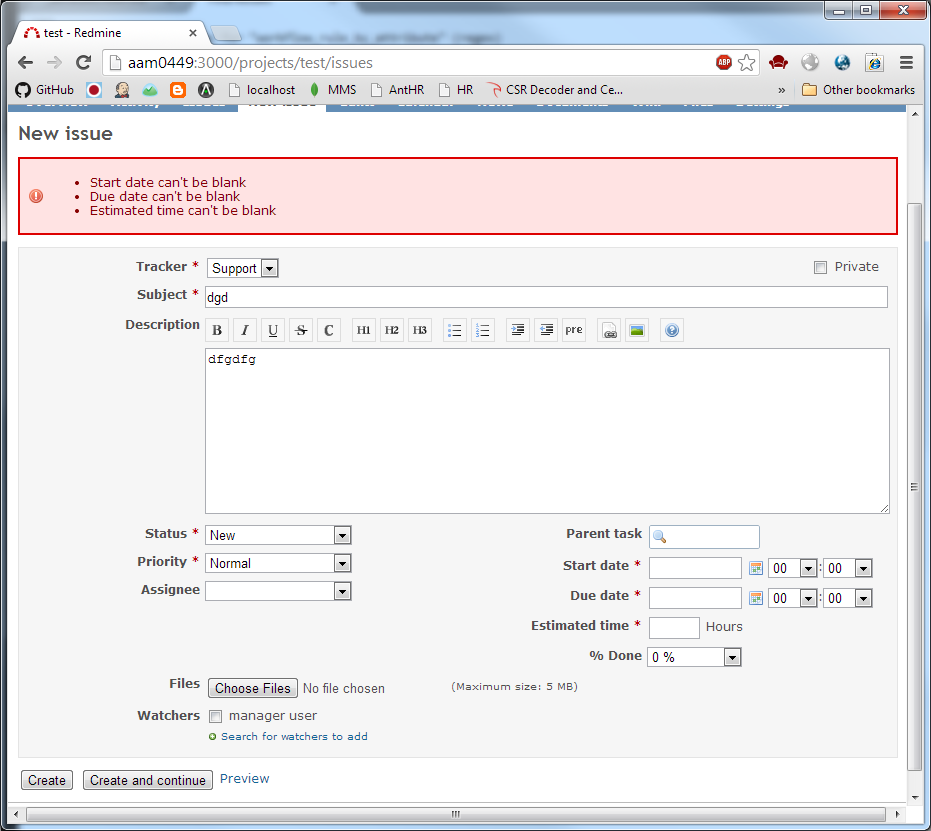
Task: Click the Create and continue button
Action: [148, 780]
